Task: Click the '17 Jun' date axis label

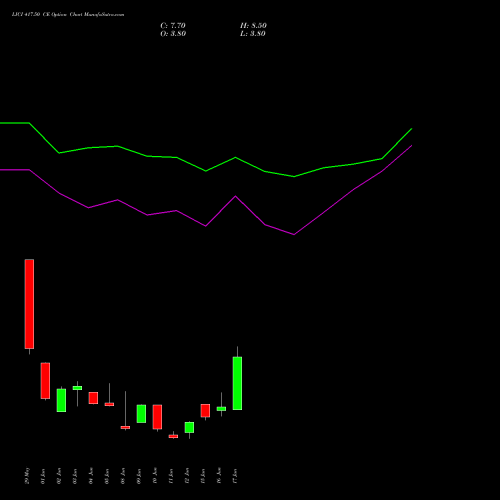Action: click(x=235, y=476)
